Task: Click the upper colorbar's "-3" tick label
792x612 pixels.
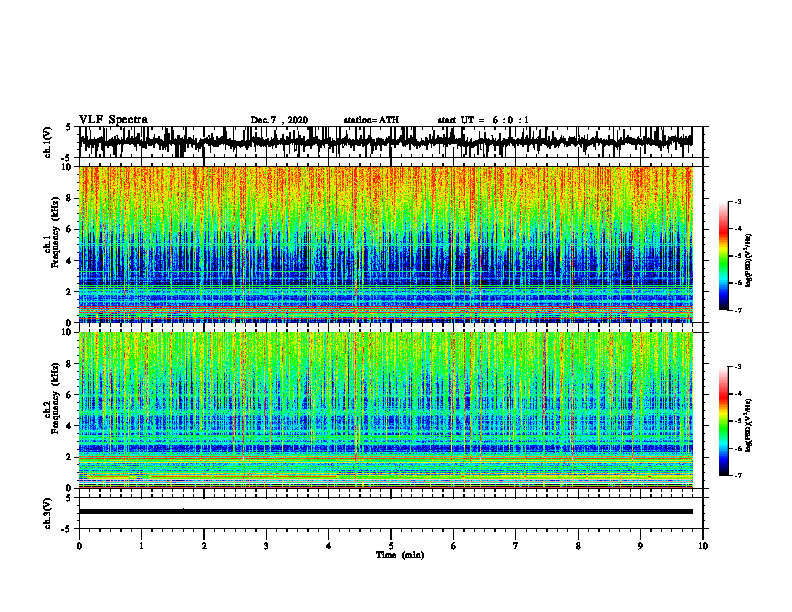Action: pyautogui.click(x=737, y=201)
